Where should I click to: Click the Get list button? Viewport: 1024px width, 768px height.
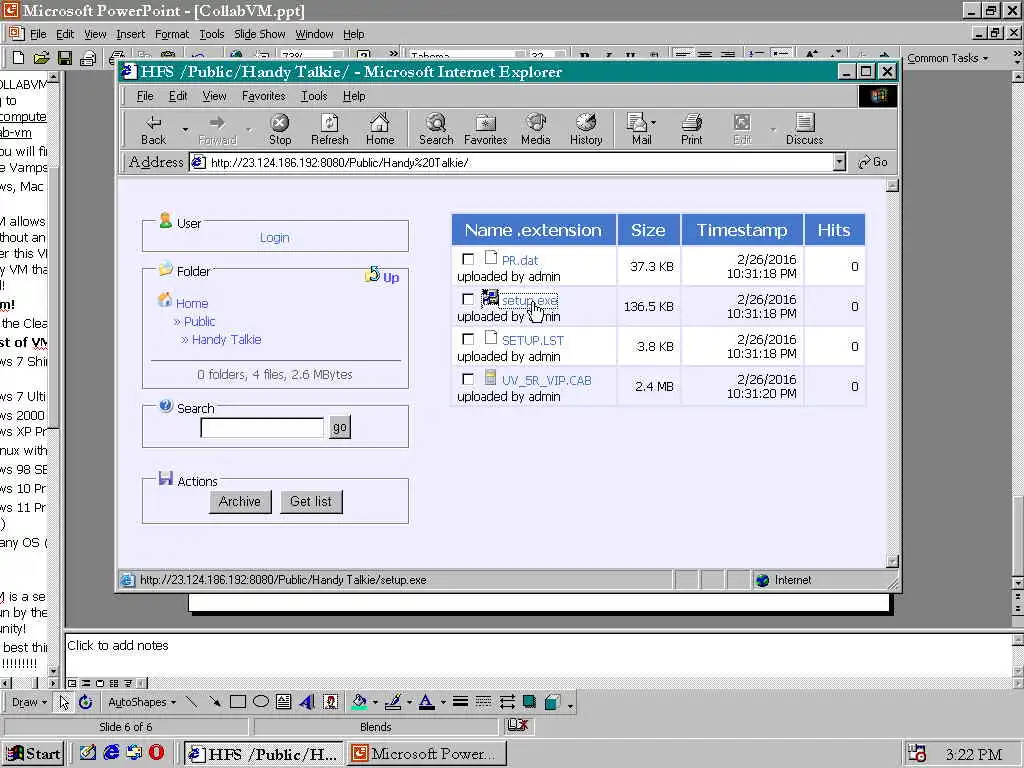tap(311, 502)
